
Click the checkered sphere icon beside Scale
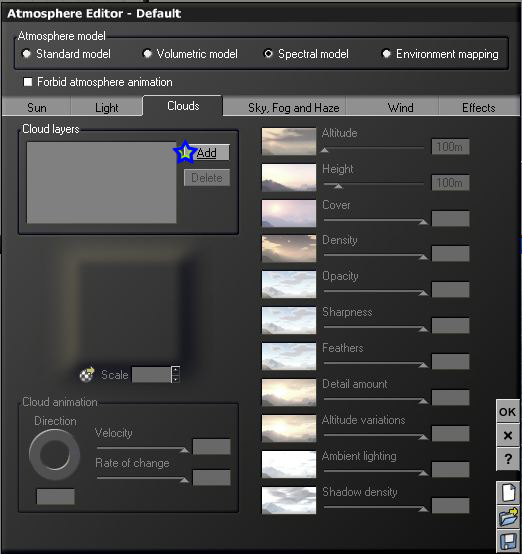[87, 375]
